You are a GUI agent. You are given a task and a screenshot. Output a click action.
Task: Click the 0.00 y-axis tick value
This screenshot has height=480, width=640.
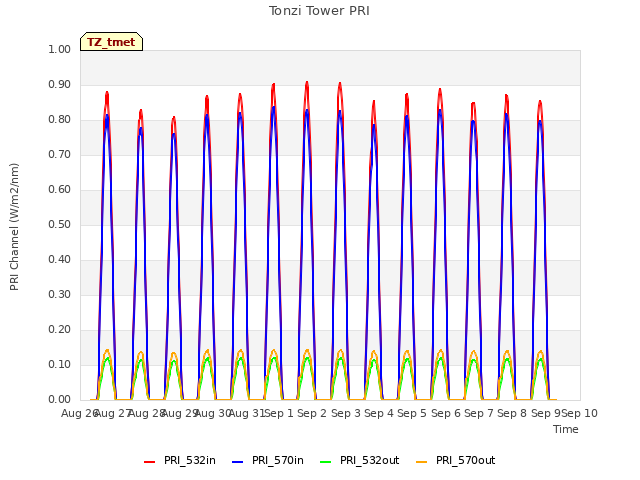click(x=60, y=400)
